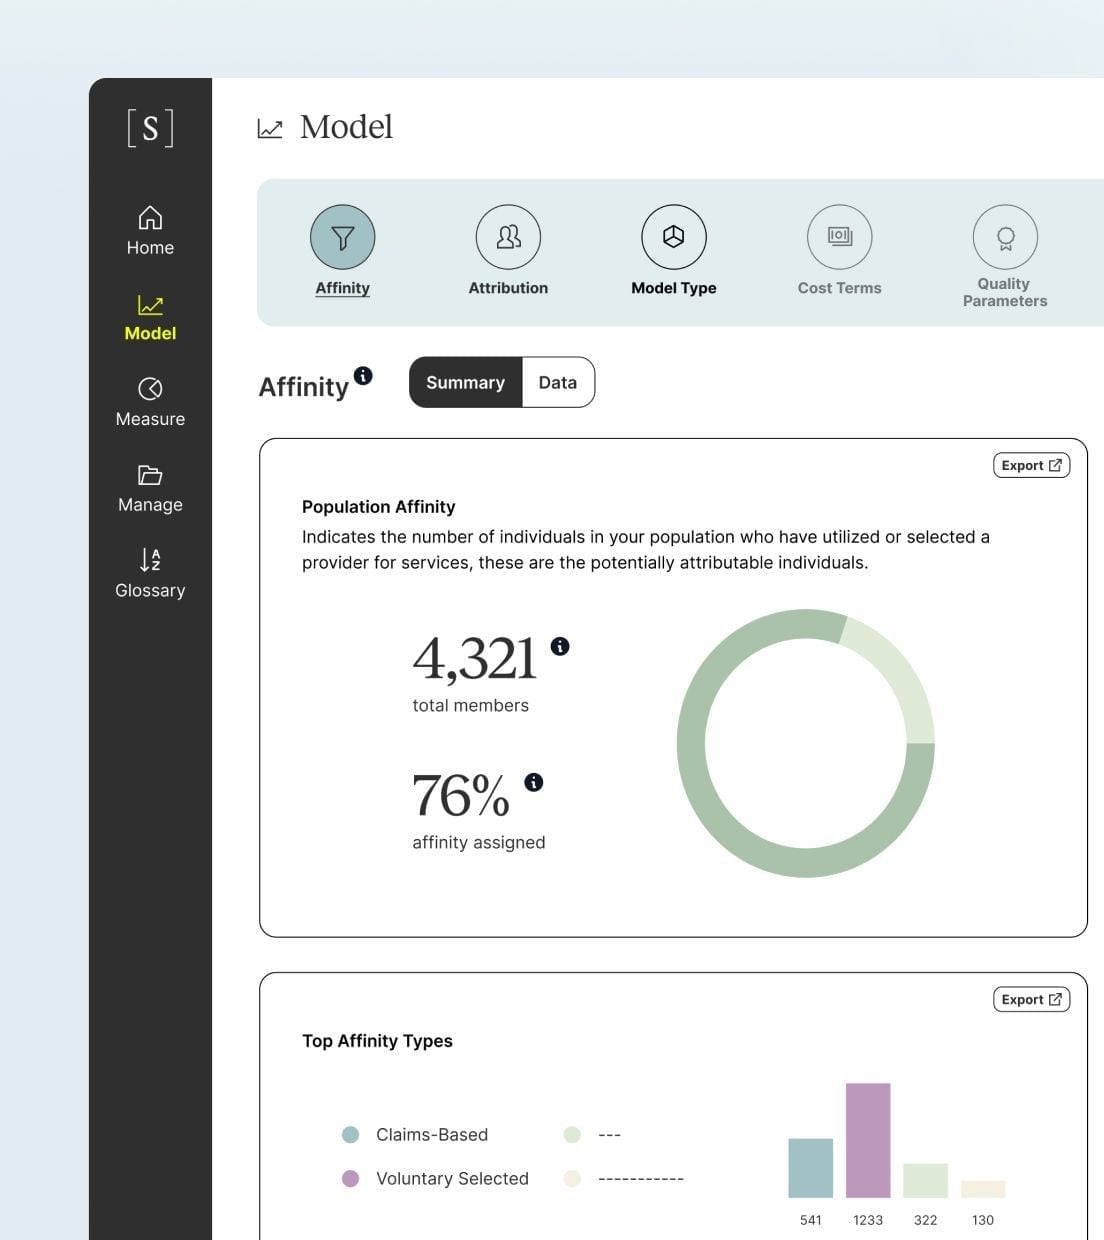Export the Population Affinity card
The width and height of the screenshot is (1104, 1240).
pos(1031,464)
